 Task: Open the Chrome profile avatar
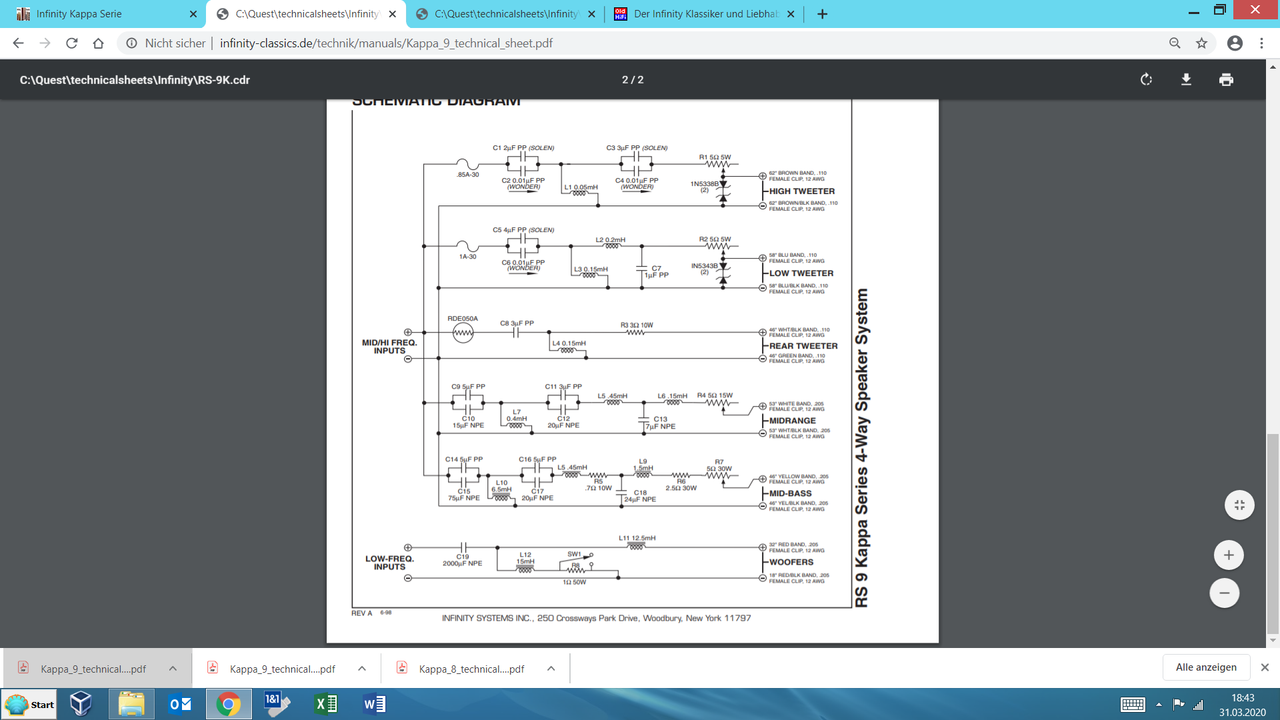[1234, 43]
